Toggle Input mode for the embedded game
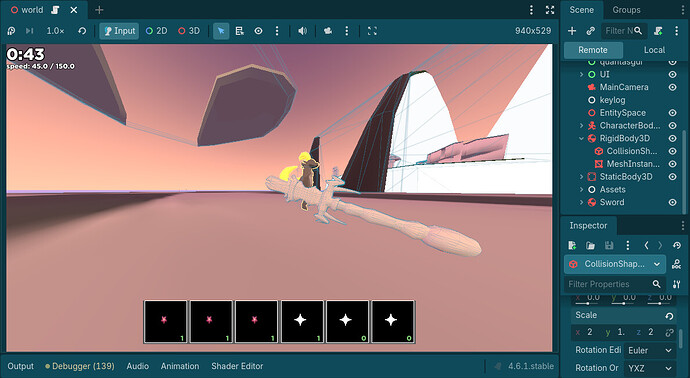The height and width of the screenshot is (378, 690). pos(119,31)
